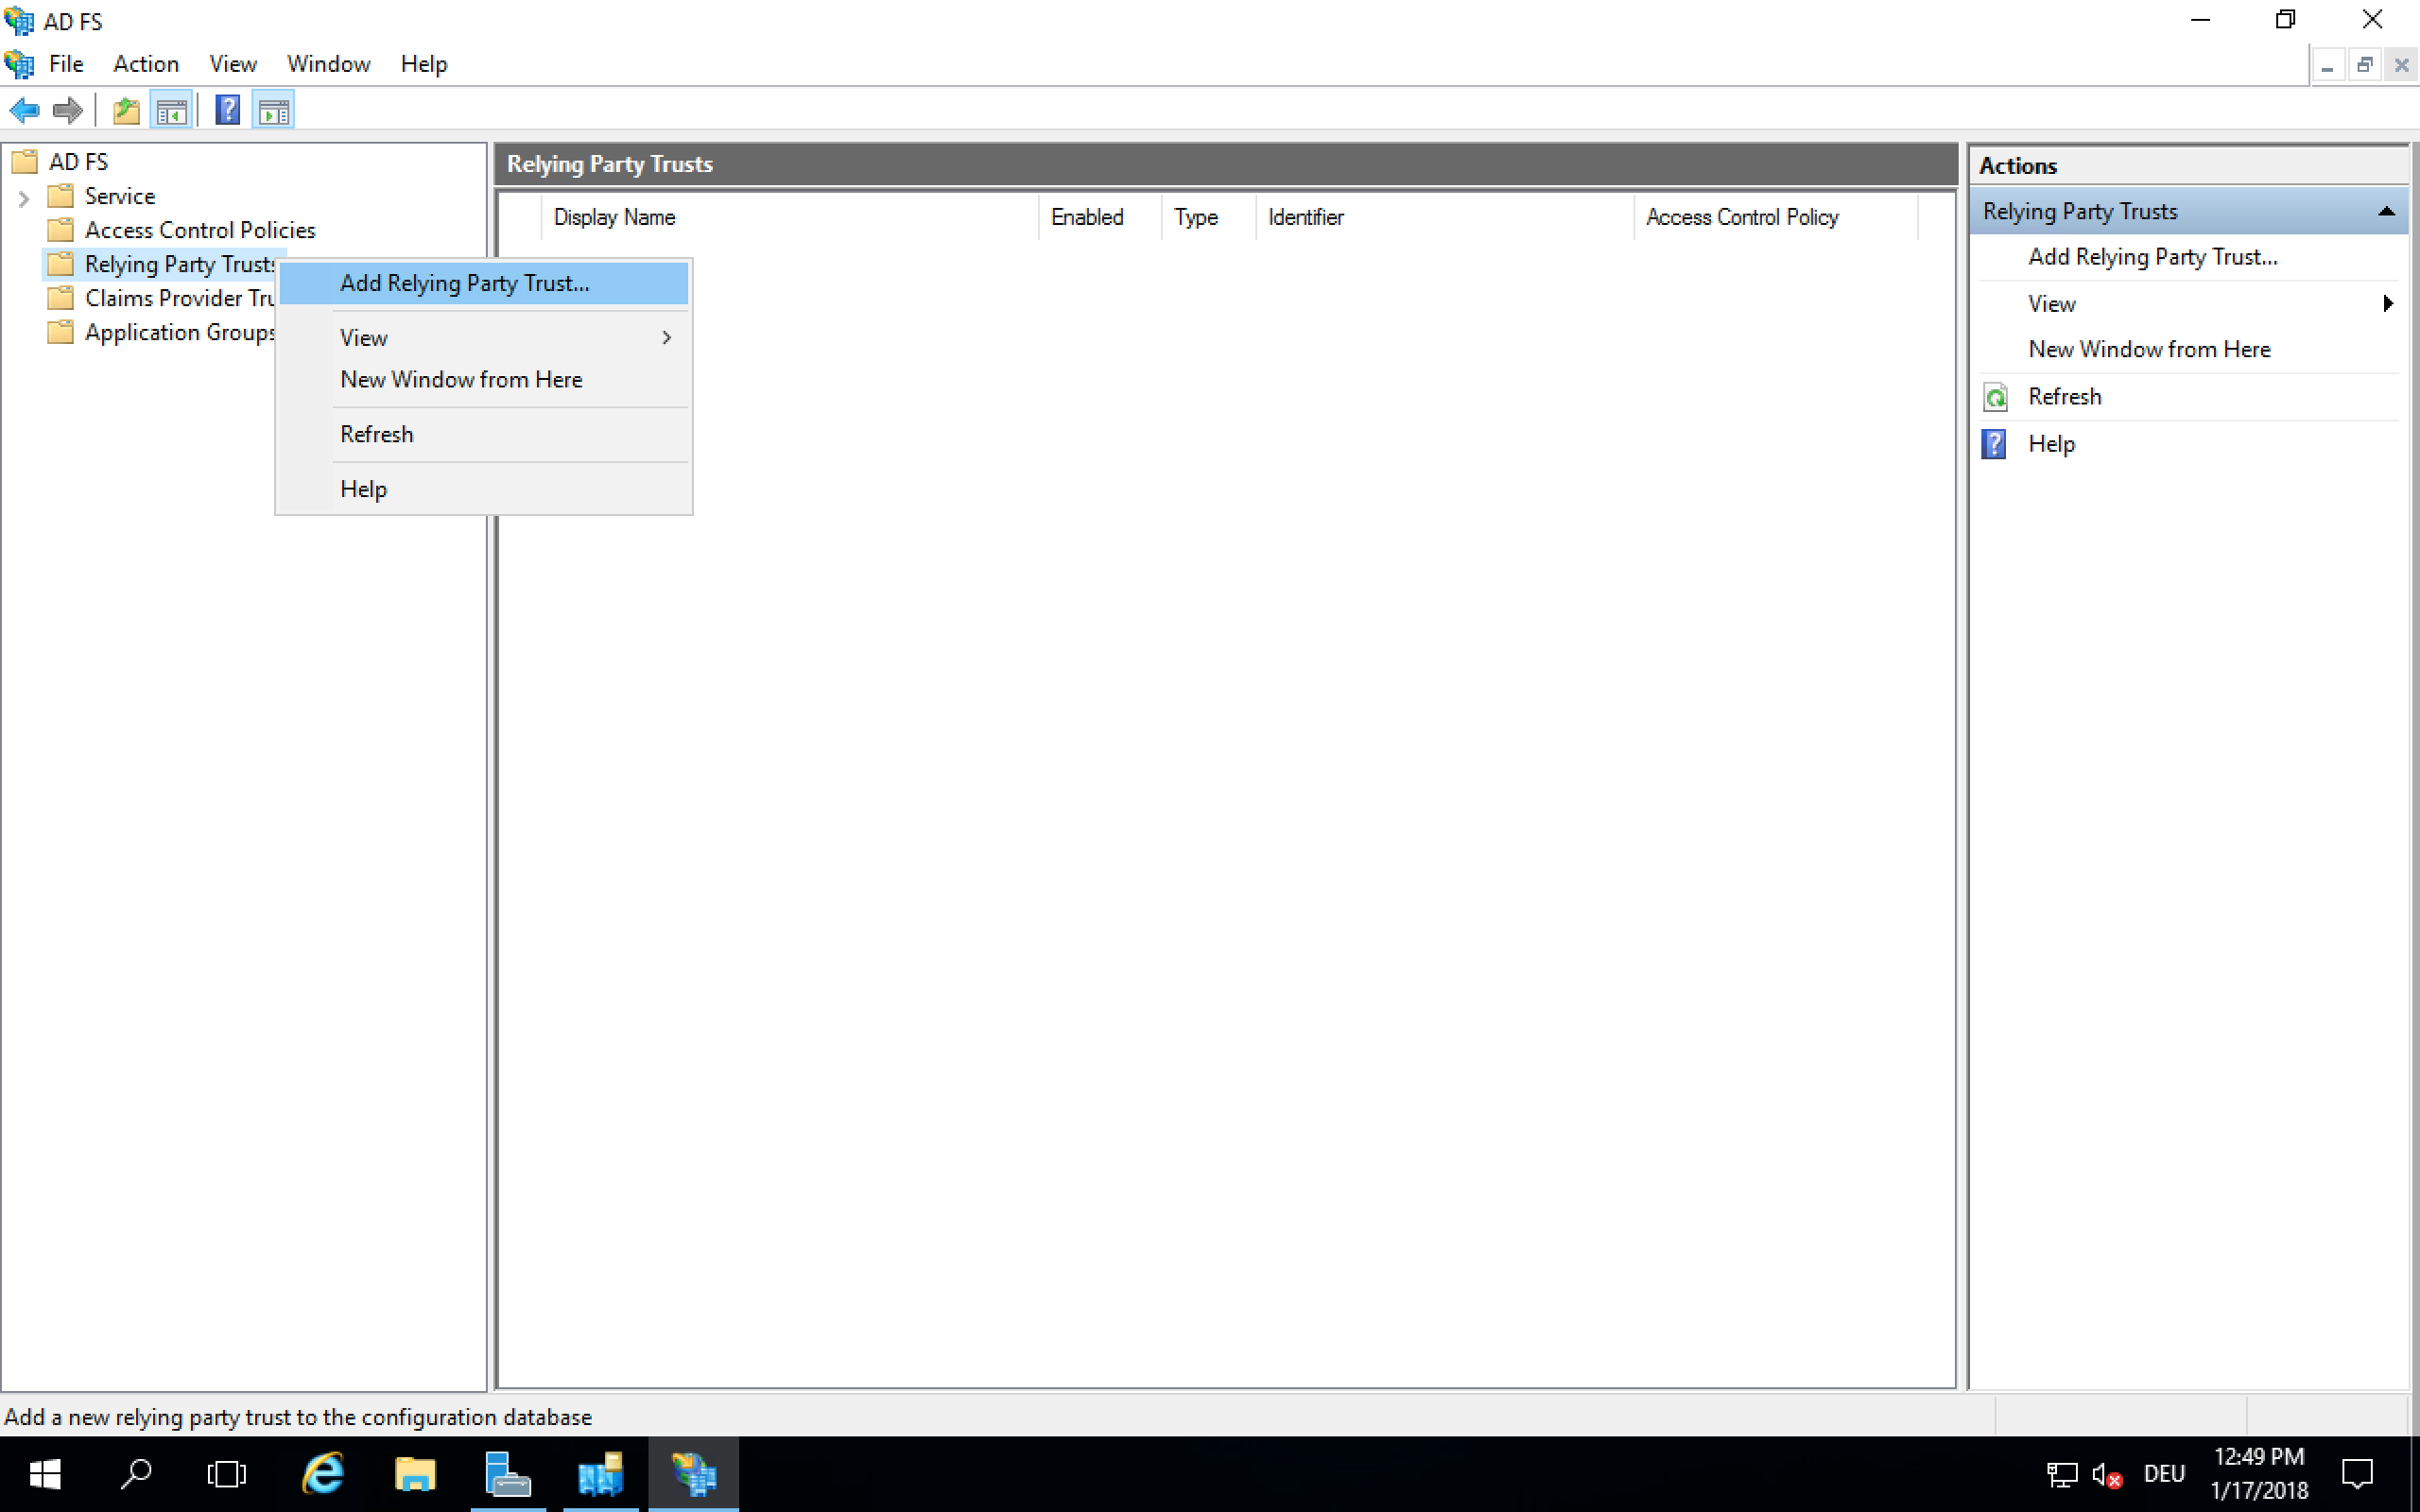
Task: Click the Application Groups folder icon
Action: 61,332
